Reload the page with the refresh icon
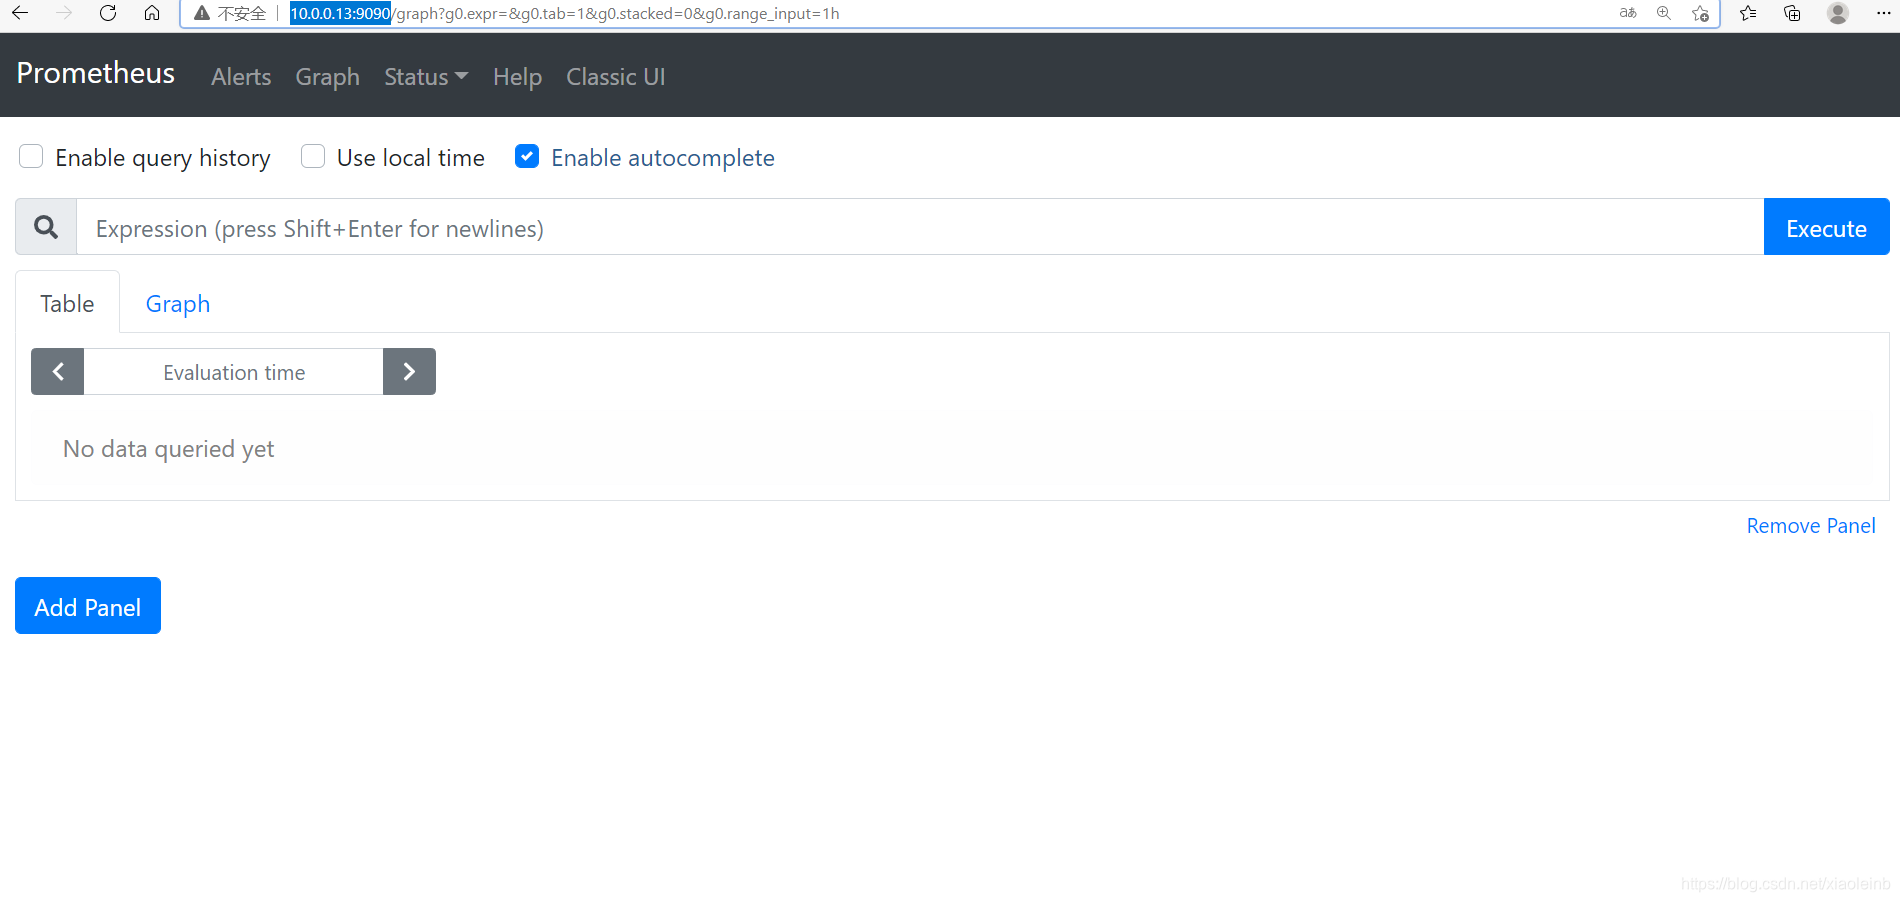The width and height of the screenshot is (1900, 902). tap(108, 13)
